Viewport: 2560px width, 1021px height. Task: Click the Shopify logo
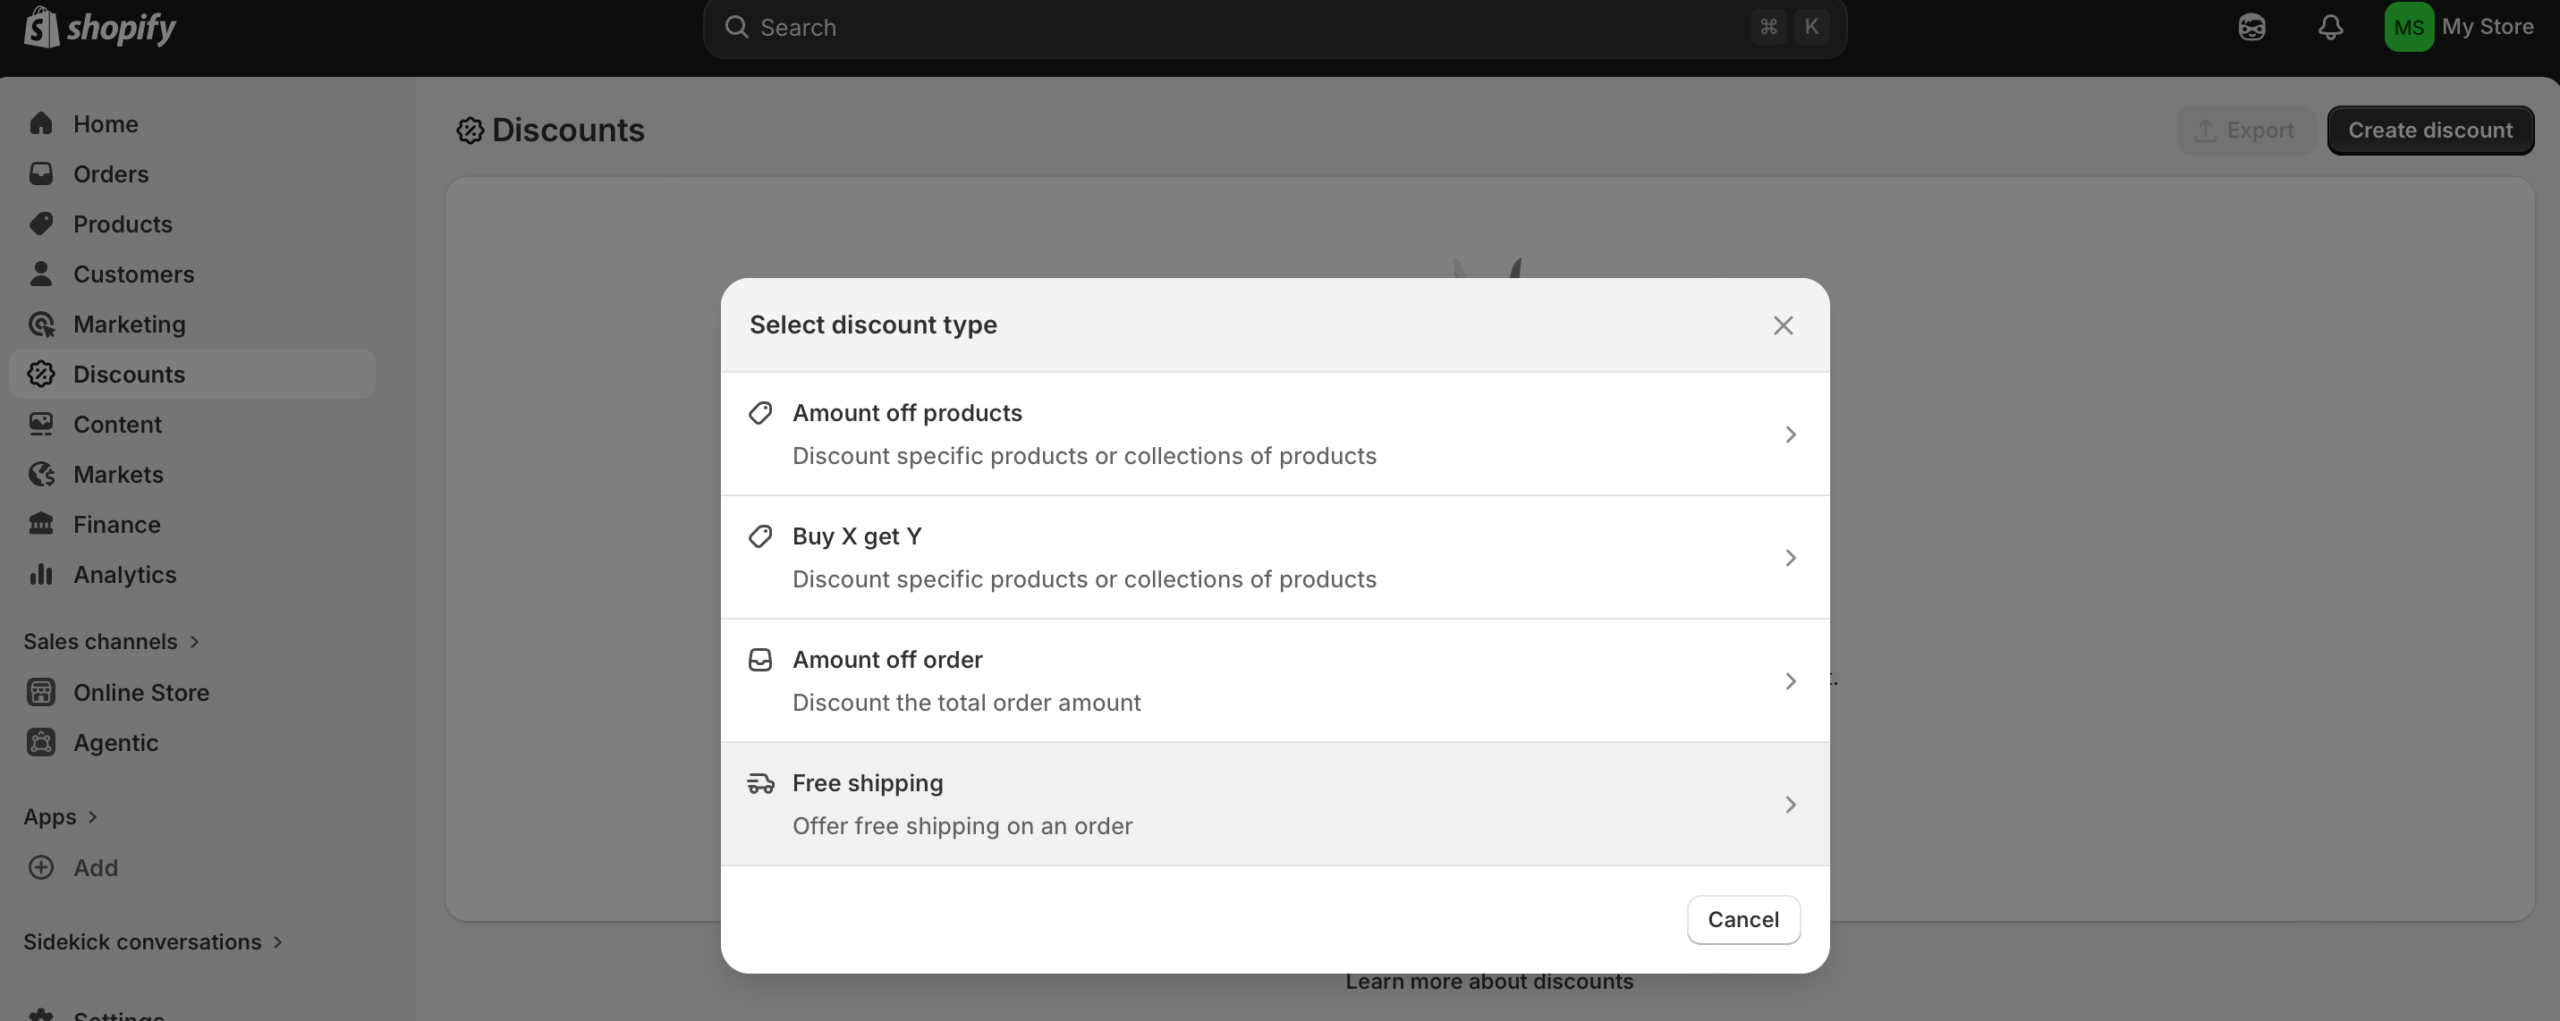tap(99, 27)
